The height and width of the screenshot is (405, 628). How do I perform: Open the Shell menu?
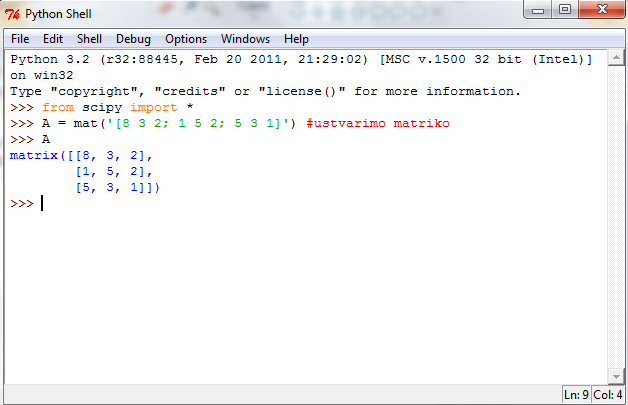(x=90, y=39)
